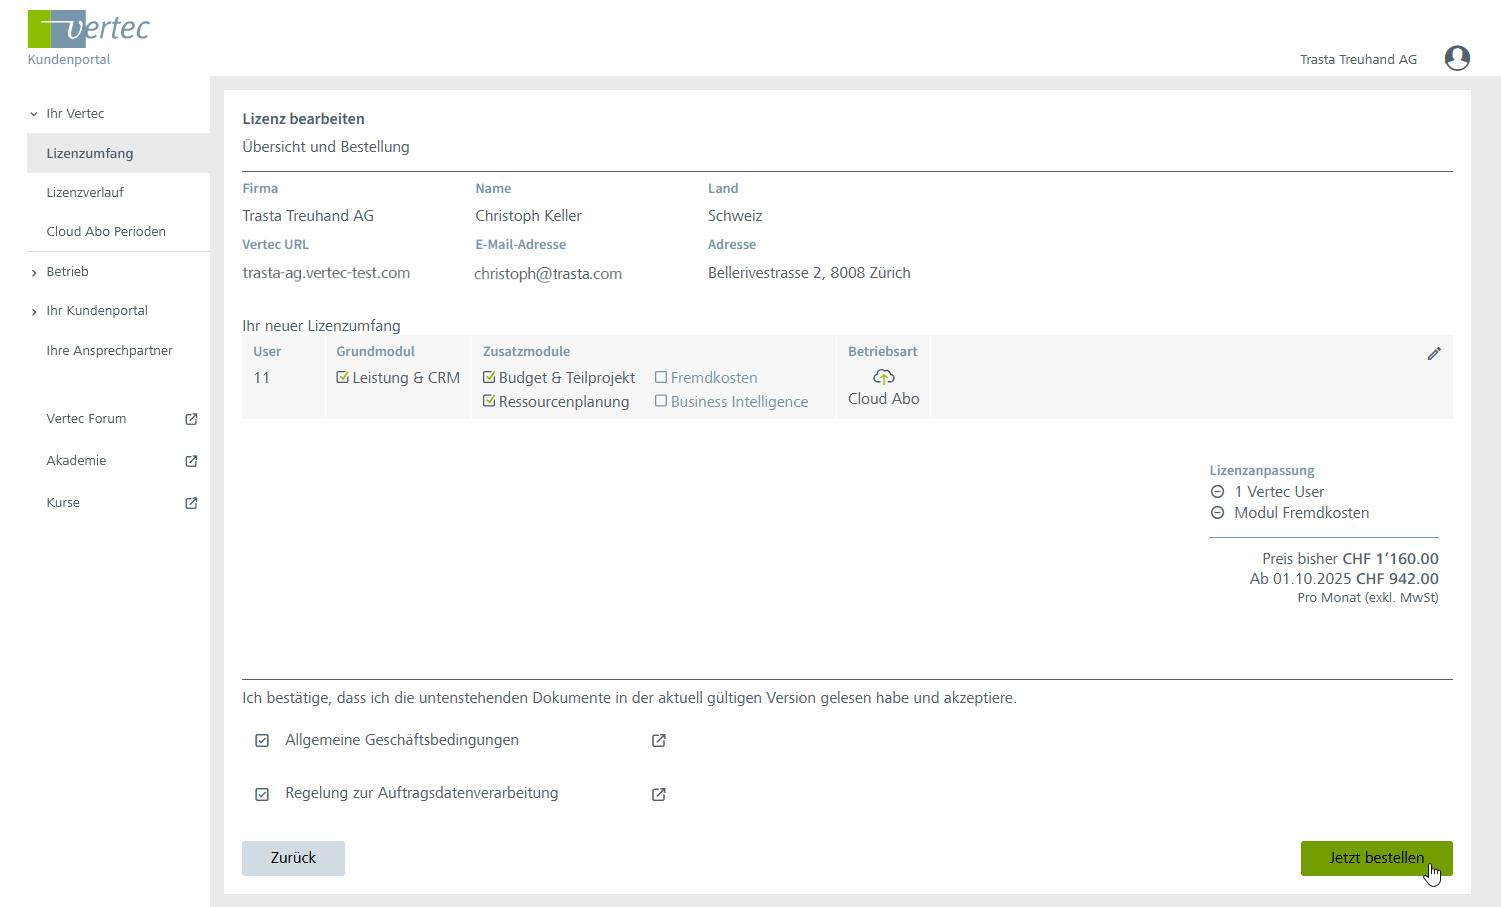
Task: Open the user profile avatar icon
Action: click(1457, 58)
